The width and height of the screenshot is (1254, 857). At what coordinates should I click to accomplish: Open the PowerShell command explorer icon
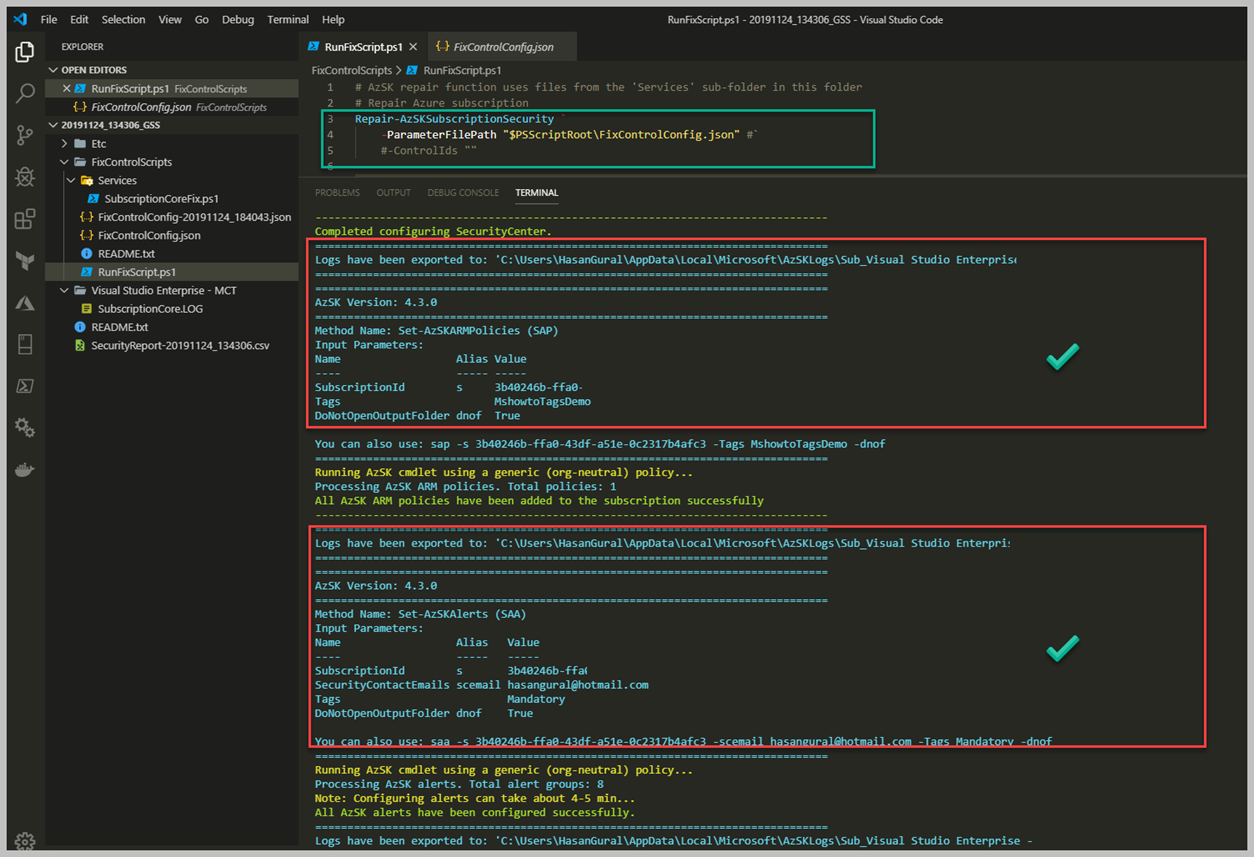[x=25, y=386]
